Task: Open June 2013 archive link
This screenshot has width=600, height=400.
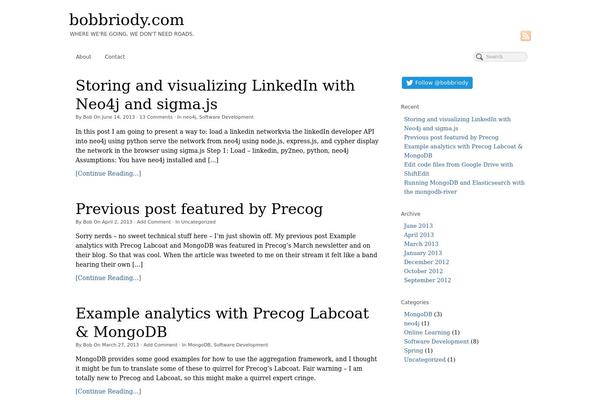Action: click(418, 226)
